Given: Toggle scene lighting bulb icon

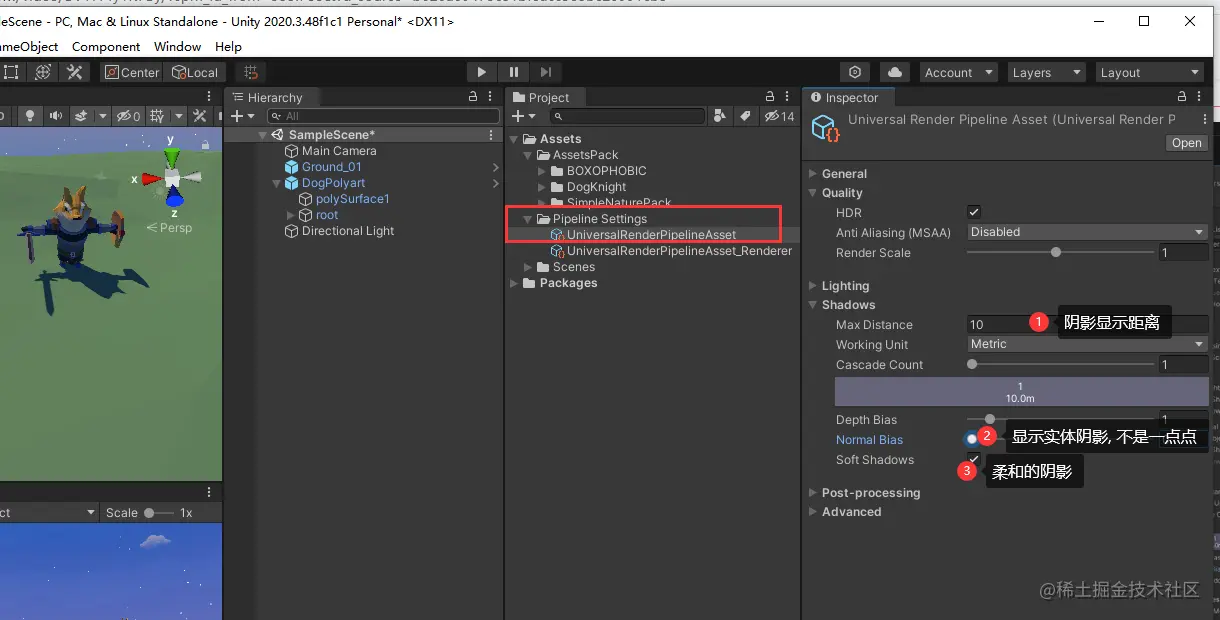Looking at the screenshot, I should [x=30, y=116].
